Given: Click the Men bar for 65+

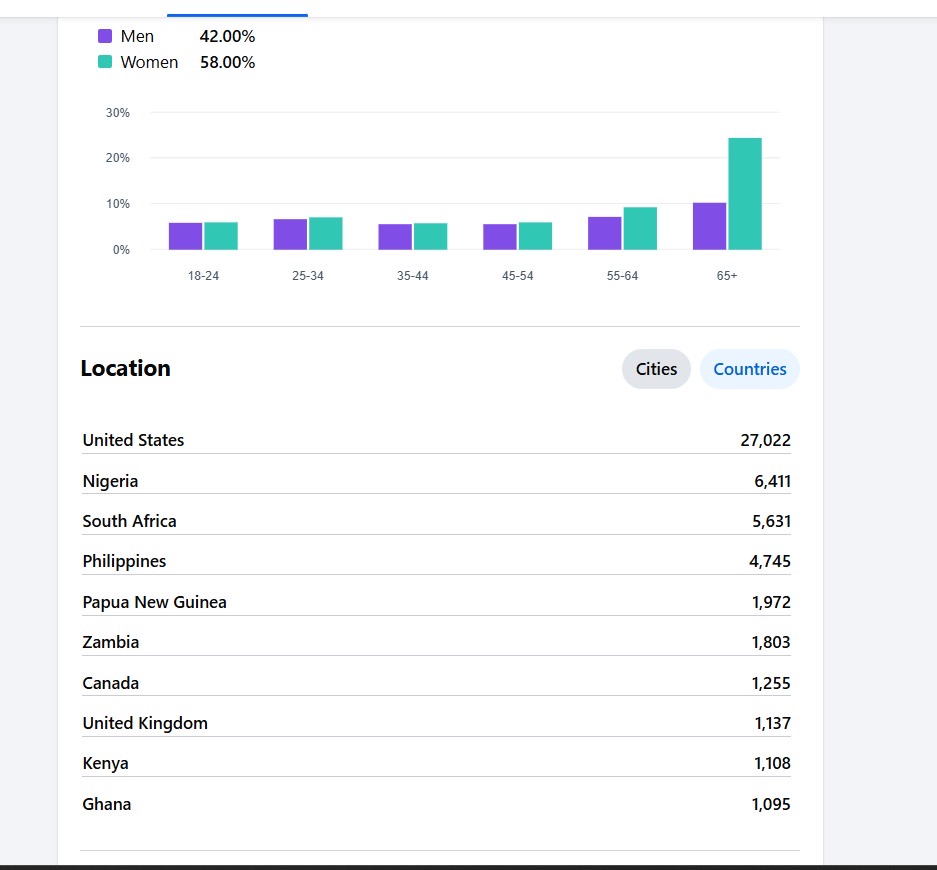Looking at the screenshot, I should (x=709, y=226).
